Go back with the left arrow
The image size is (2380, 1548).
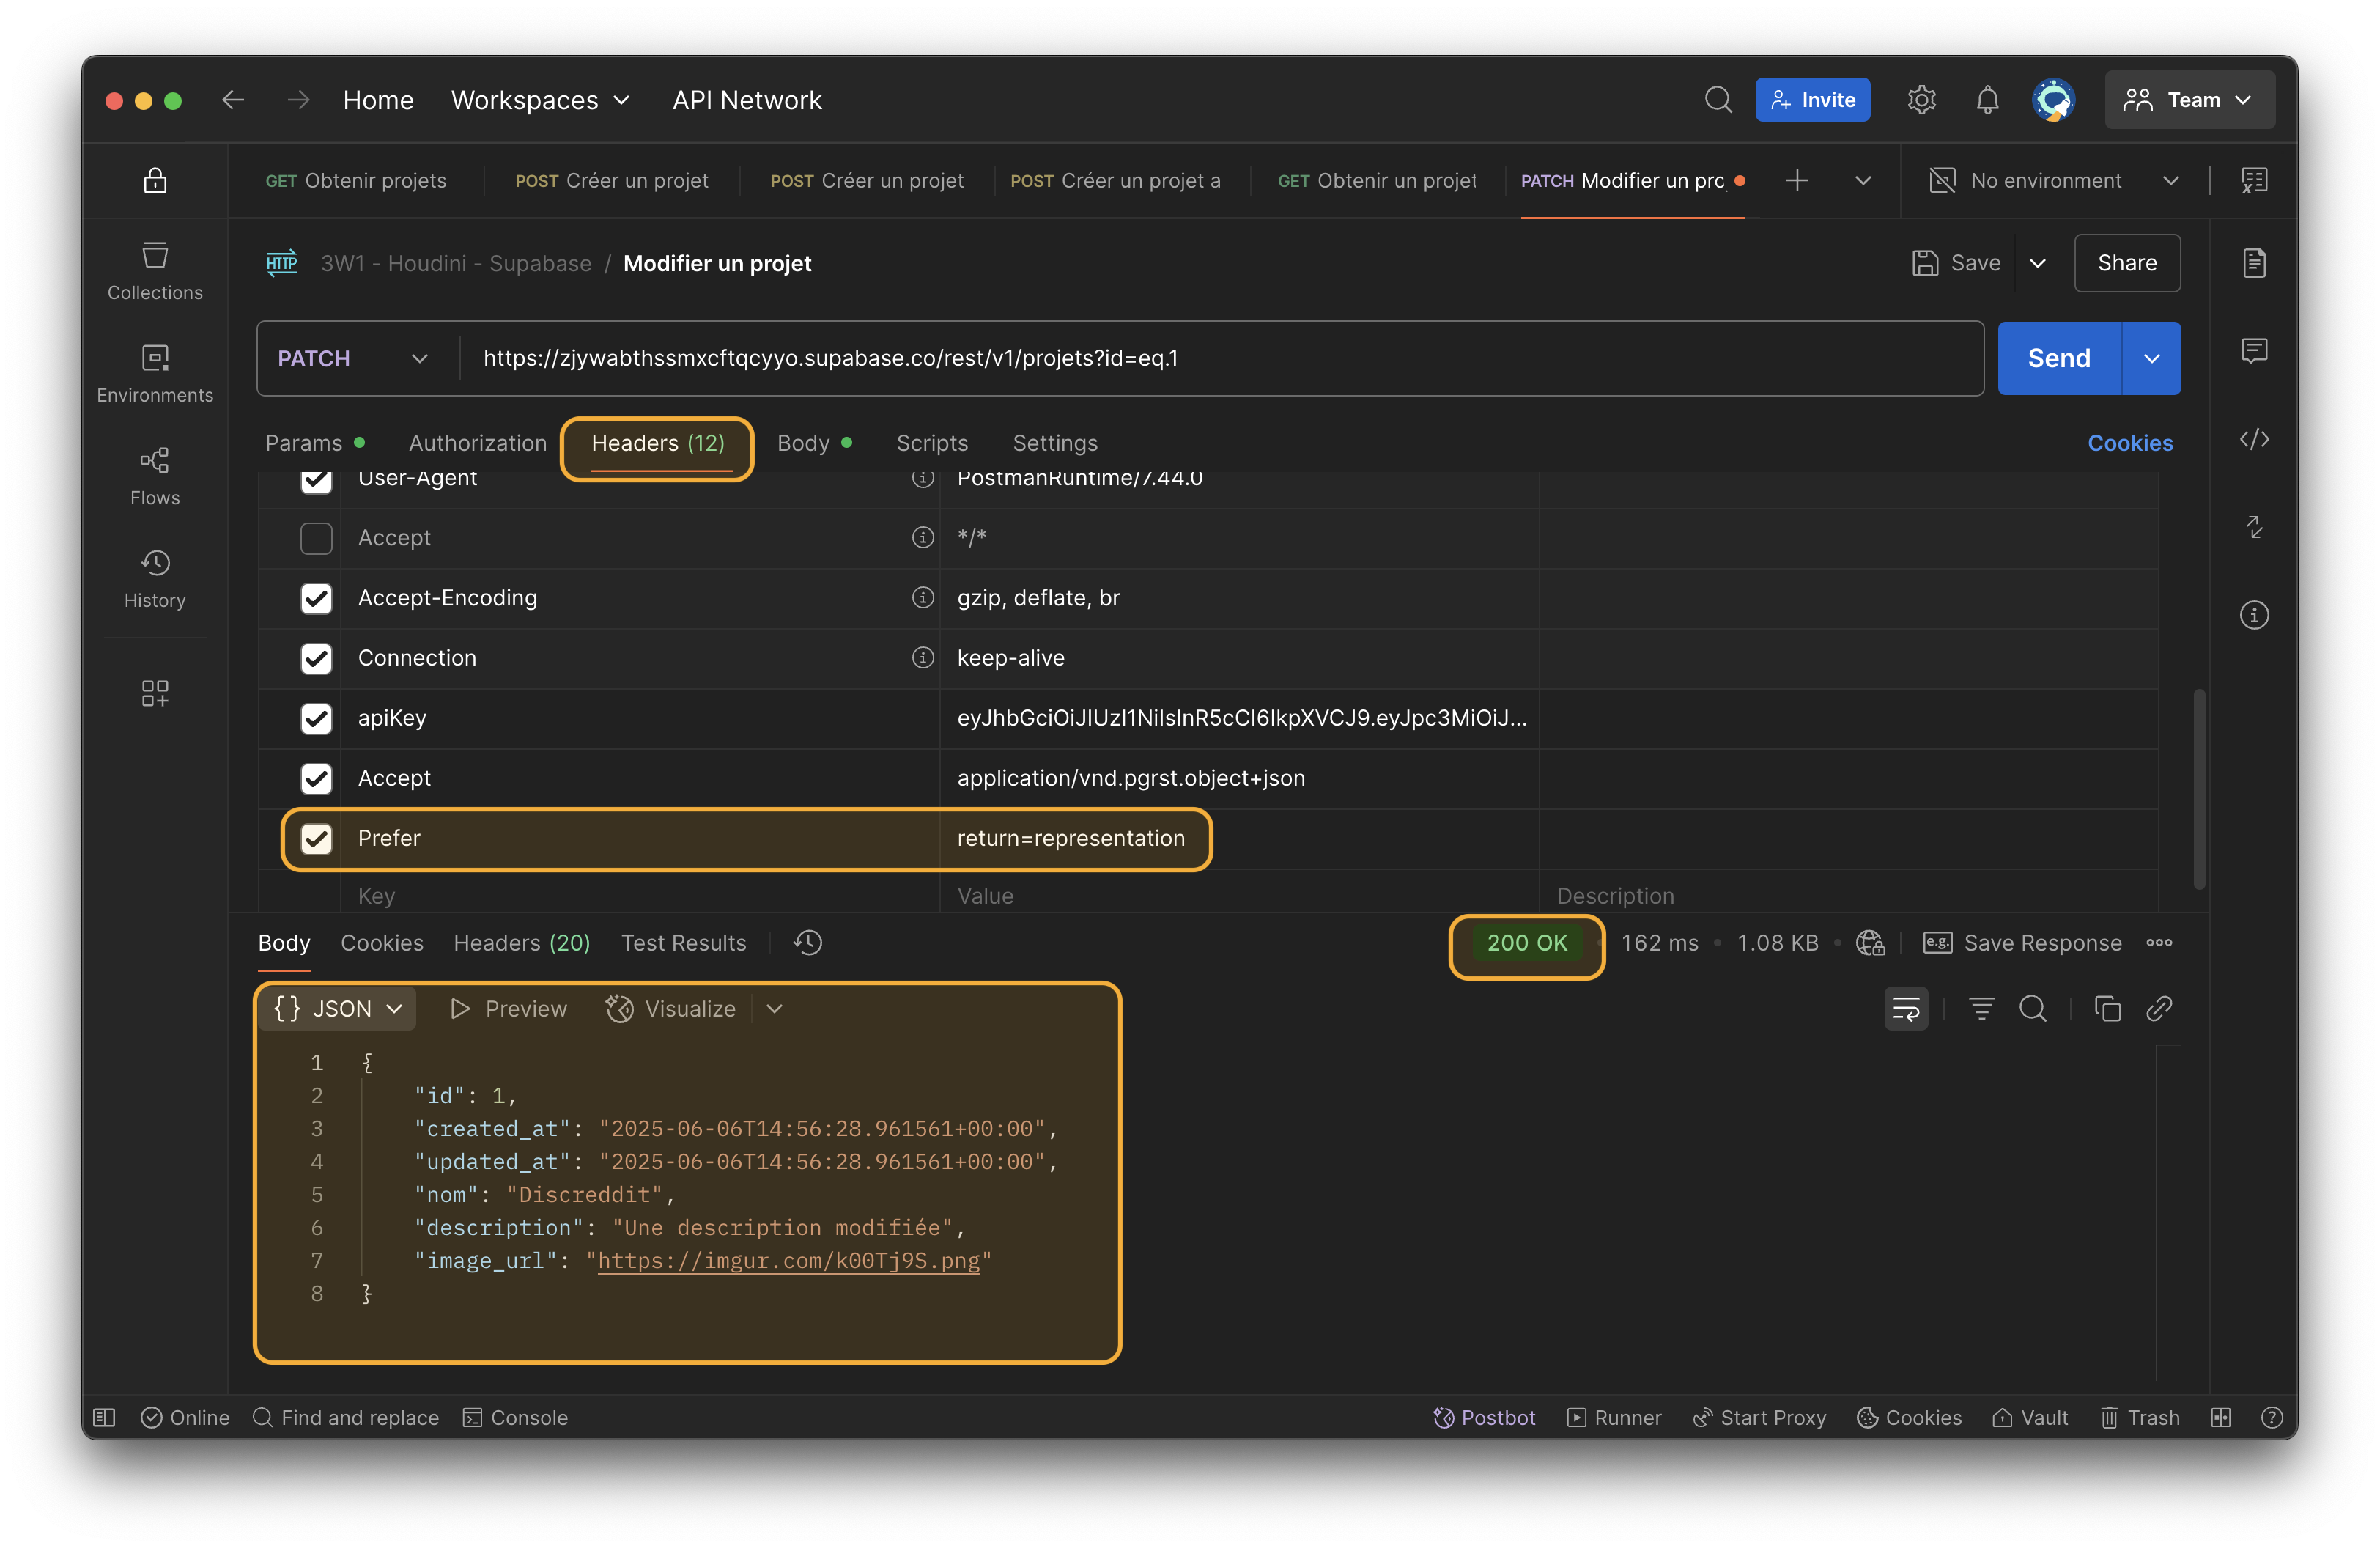(x=233, y=100)
